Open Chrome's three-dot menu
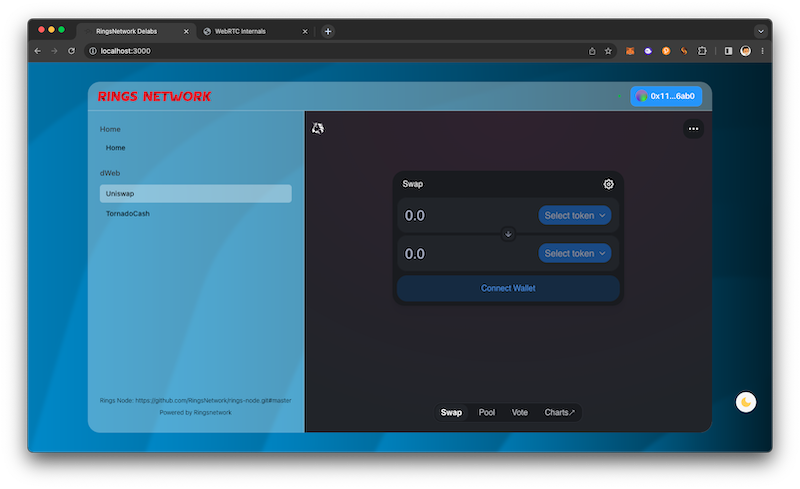The image size is (800, 489). [x=762, y=51]
